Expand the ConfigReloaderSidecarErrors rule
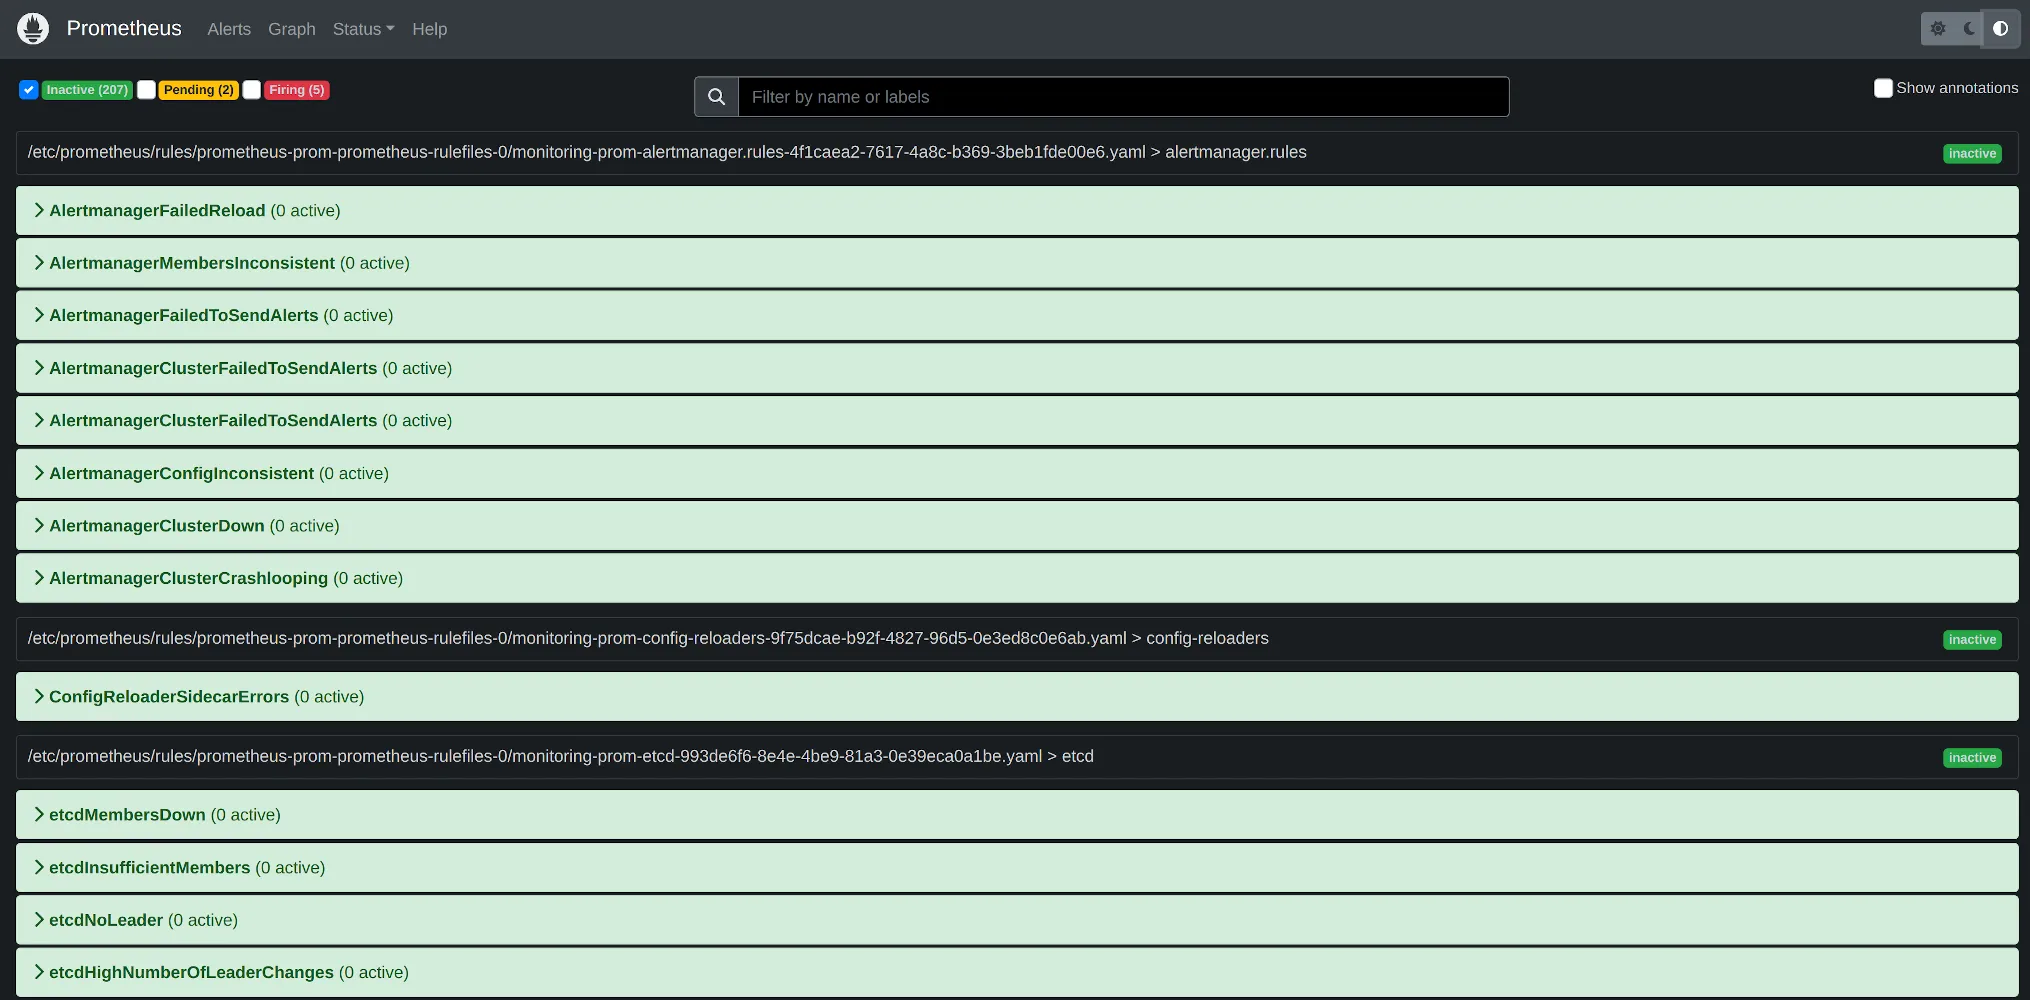The height and width of the screenshot is (1000, 2030). click(x=169, y=696)
